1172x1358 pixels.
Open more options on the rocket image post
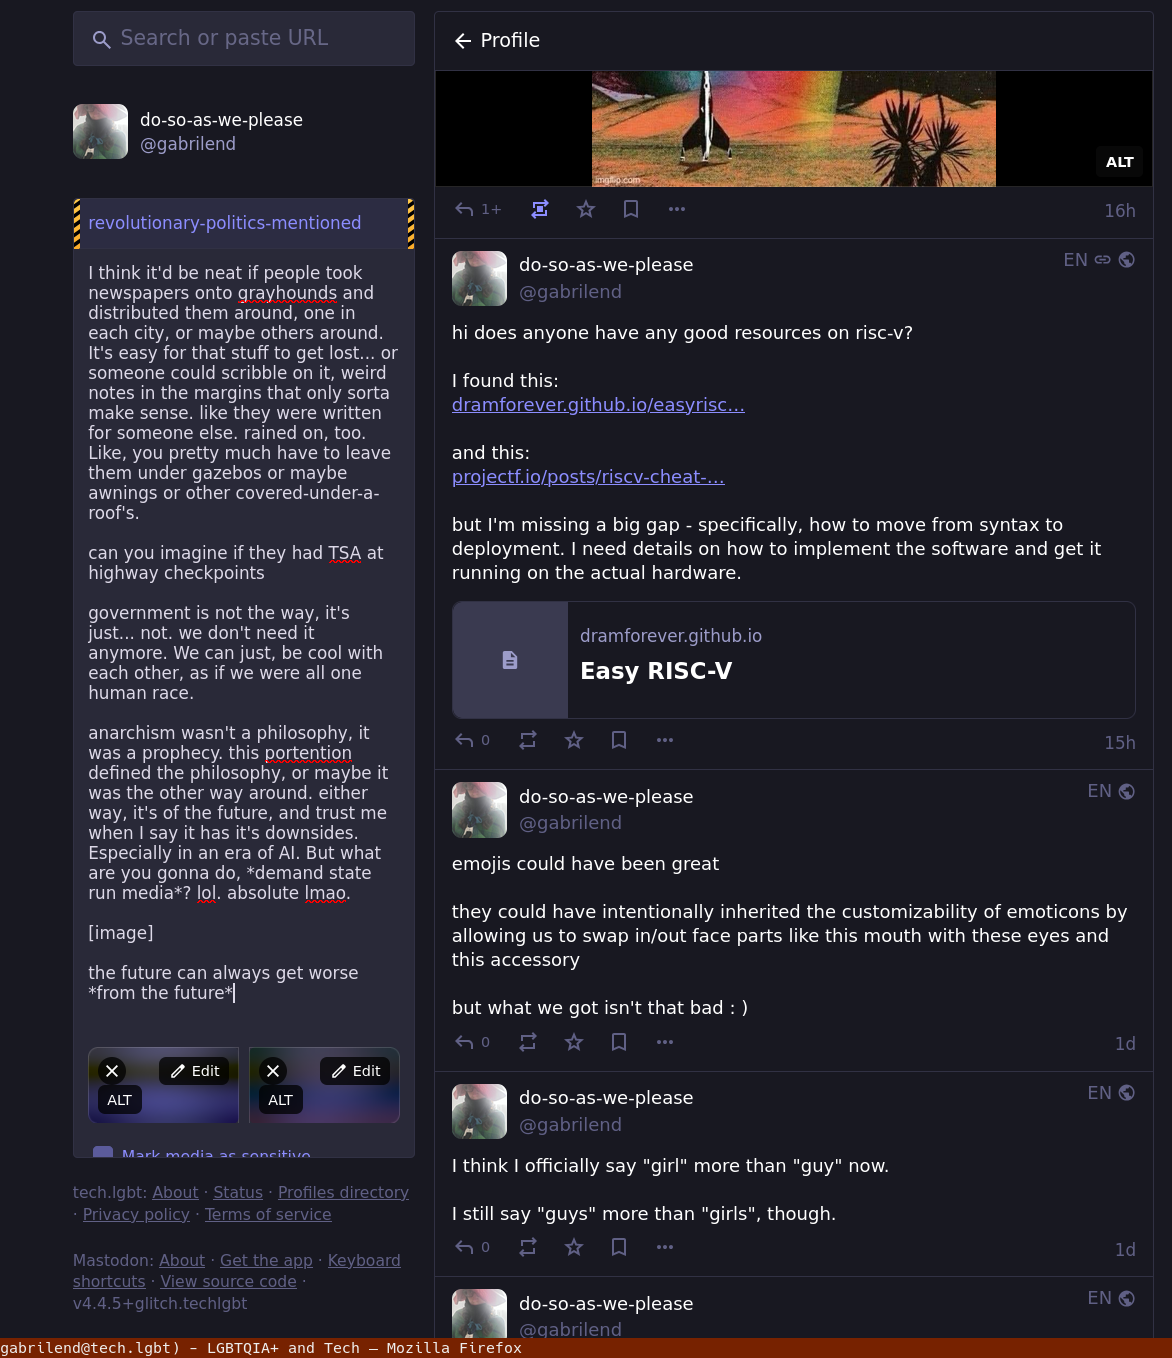point(677,209)
